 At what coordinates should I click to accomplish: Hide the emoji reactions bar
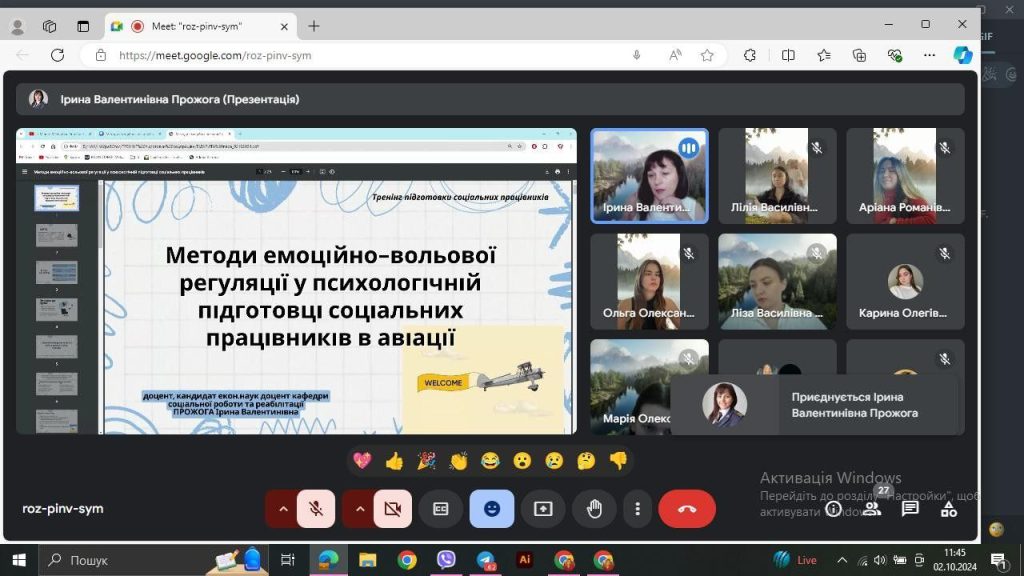[x=492, y=508]
